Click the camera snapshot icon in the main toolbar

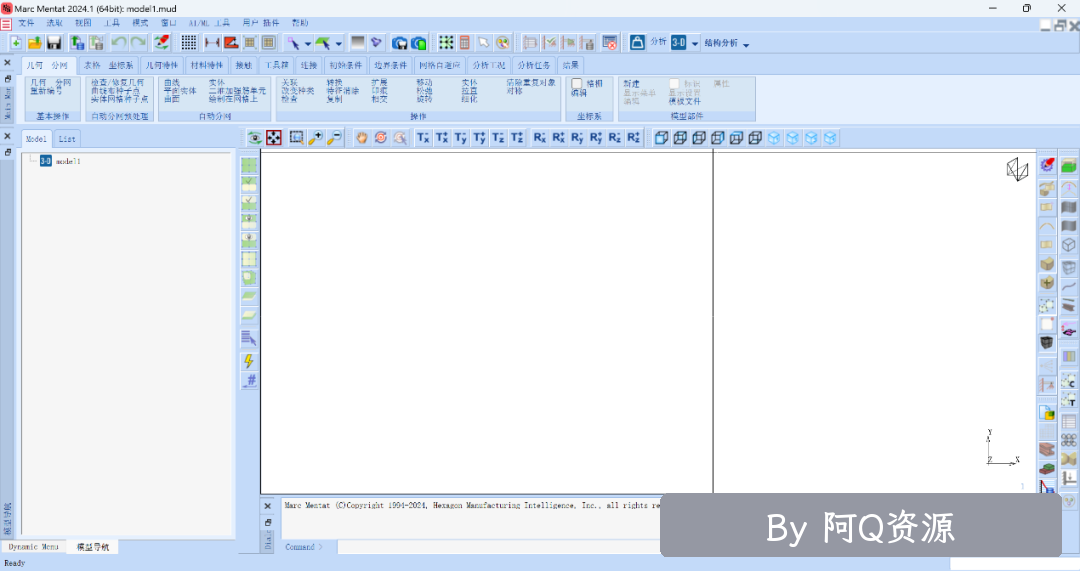click(x=399, y=43)
